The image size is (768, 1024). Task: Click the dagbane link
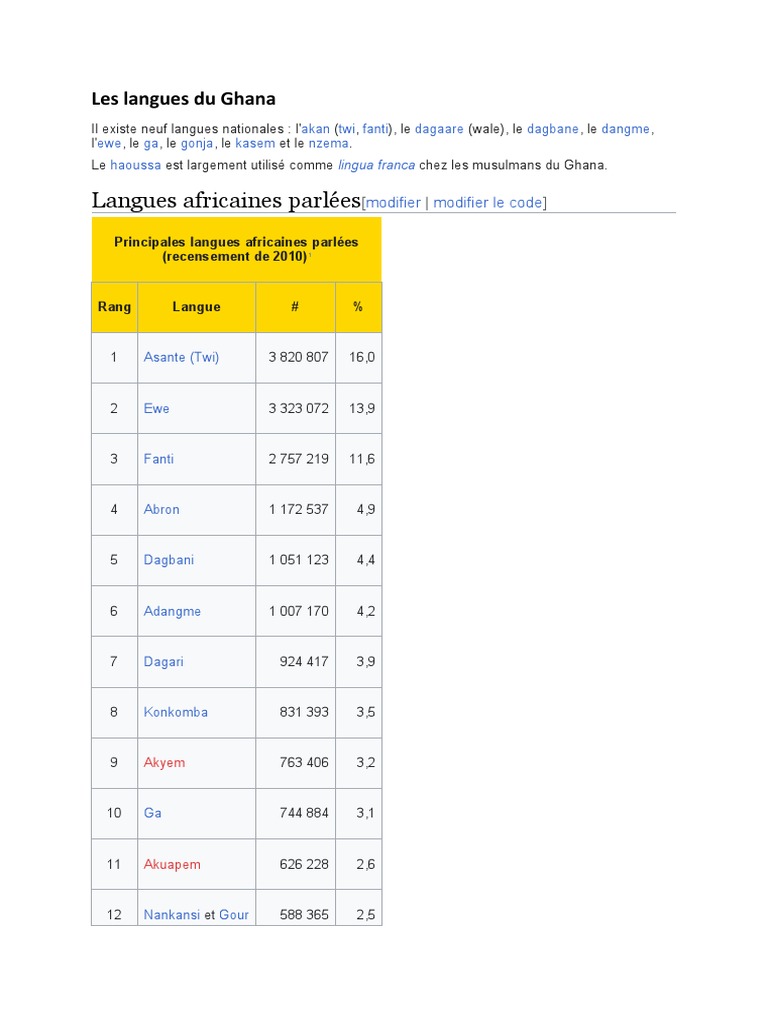552,129
